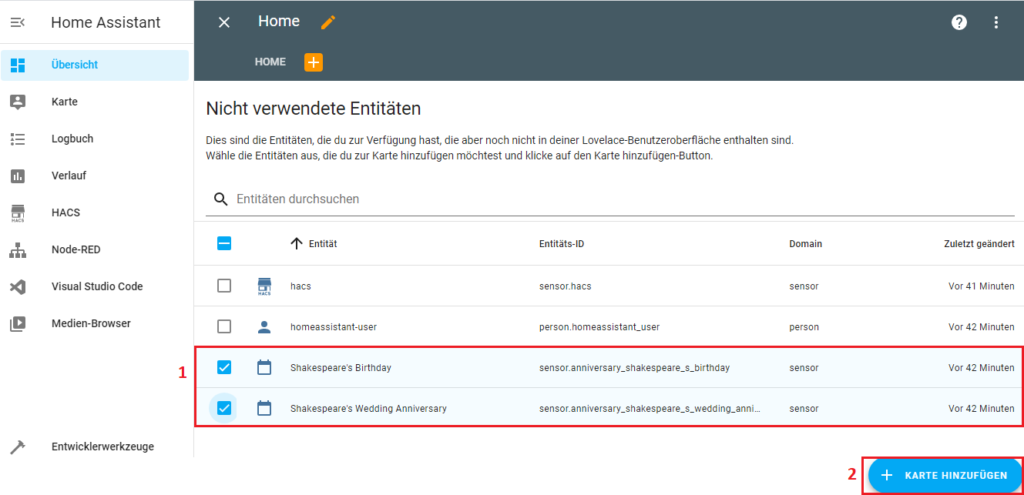Click the pencil icon to edit Home title
This screenshot has width=1024, height=495.
click(328, 22)
